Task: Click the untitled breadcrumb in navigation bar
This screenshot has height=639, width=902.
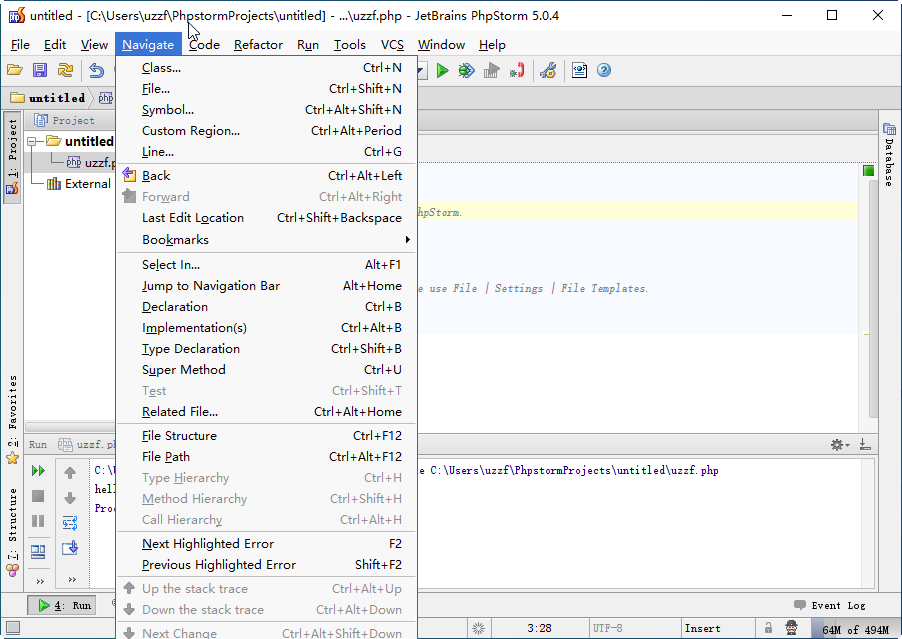Action: 49,98
